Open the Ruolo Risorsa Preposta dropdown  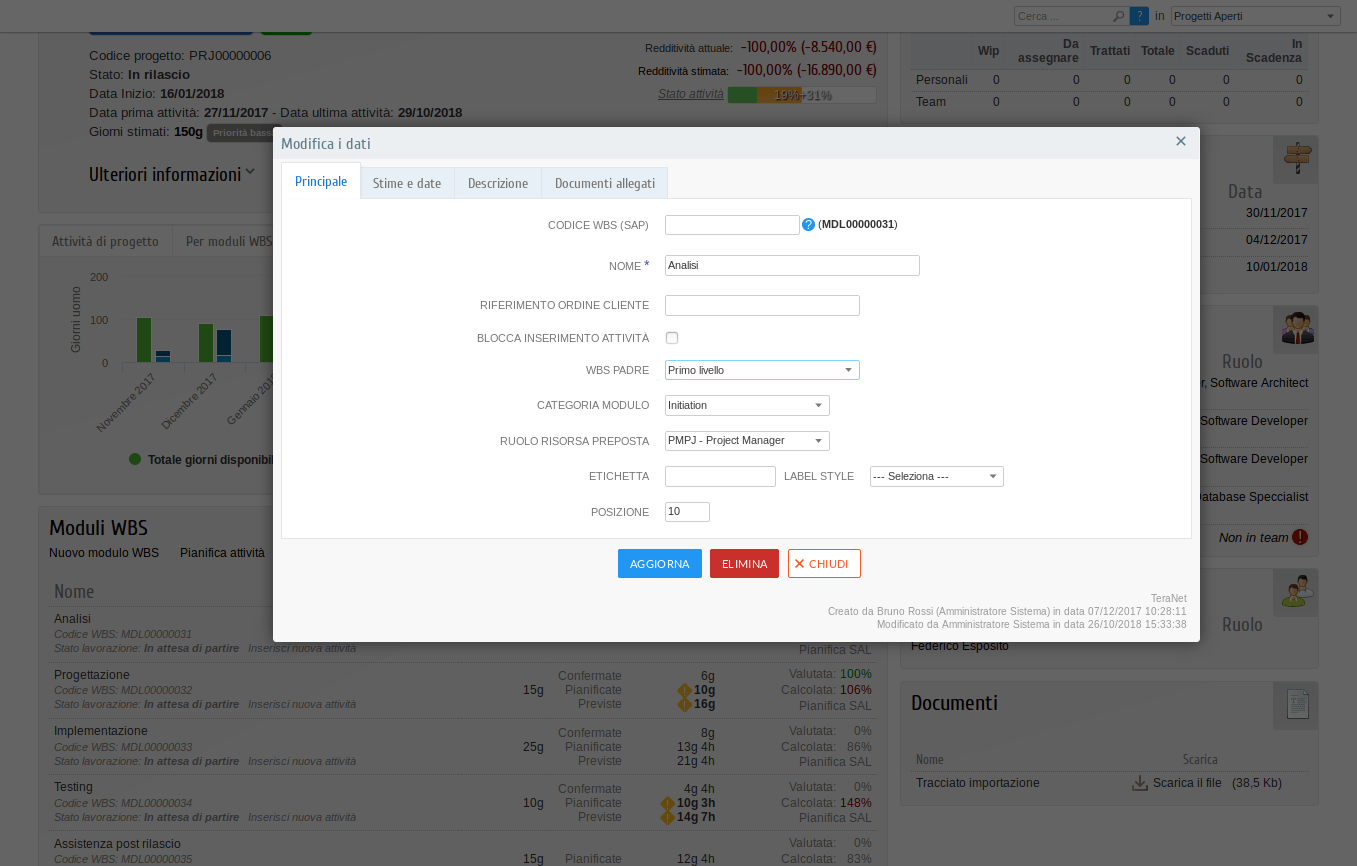(747, 440)
